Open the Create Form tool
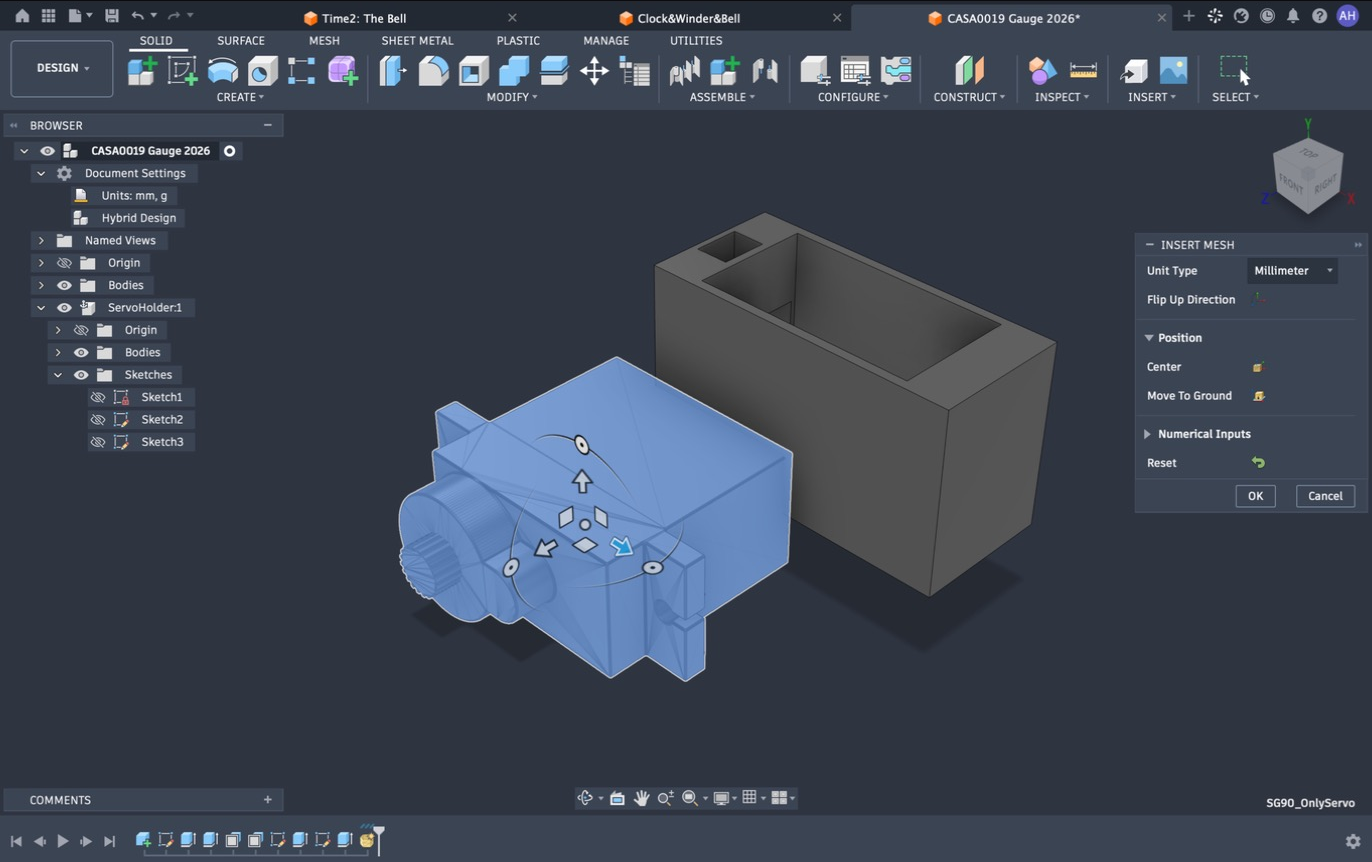Viewport: 1372px width, 862px height. [x=342, y=71]
